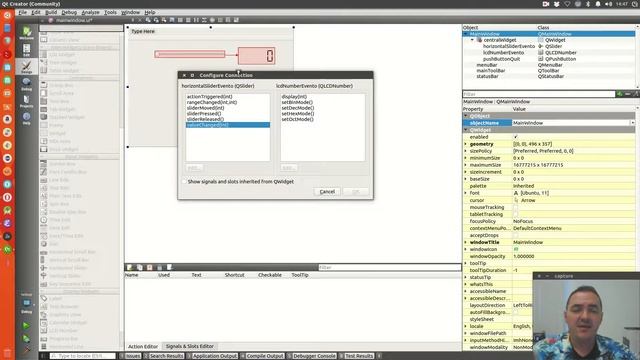This screenshot has width=640, height=360.
Task: Select Table Widget in widget box
Action: (x=59, y=71)
